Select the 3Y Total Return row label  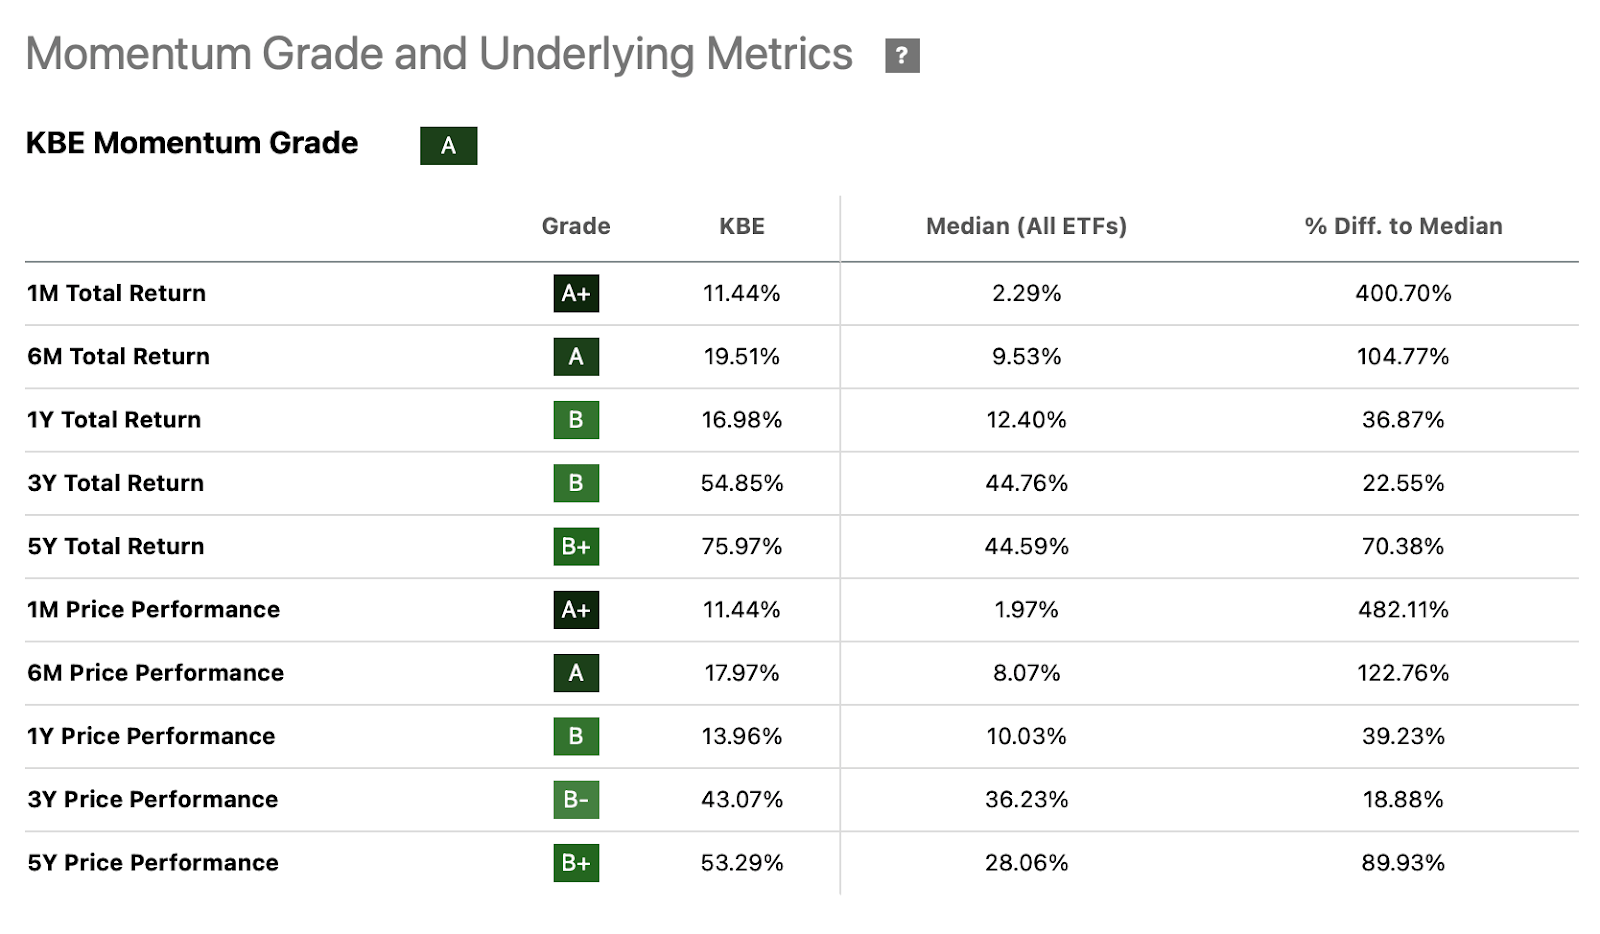116,484
